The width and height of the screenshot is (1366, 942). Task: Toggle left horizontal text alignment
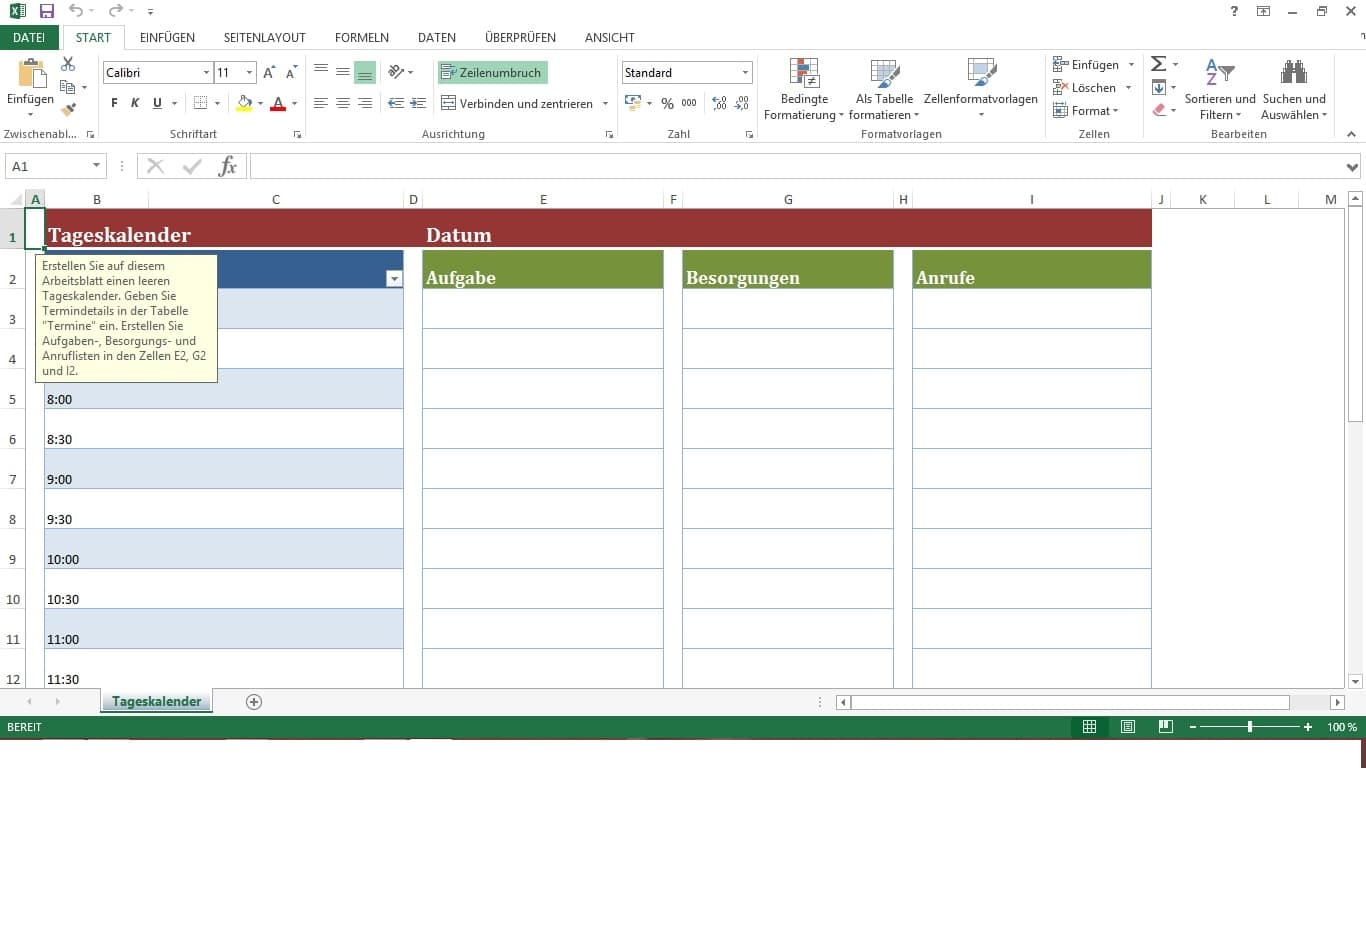[x=321, y=103]
